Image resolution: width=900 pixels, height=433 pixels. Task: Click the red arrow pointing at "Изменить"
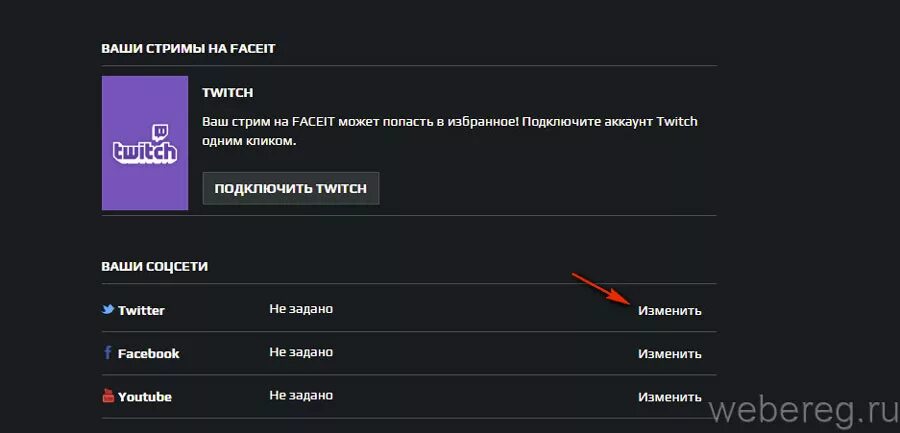click(x=600, y=288)
